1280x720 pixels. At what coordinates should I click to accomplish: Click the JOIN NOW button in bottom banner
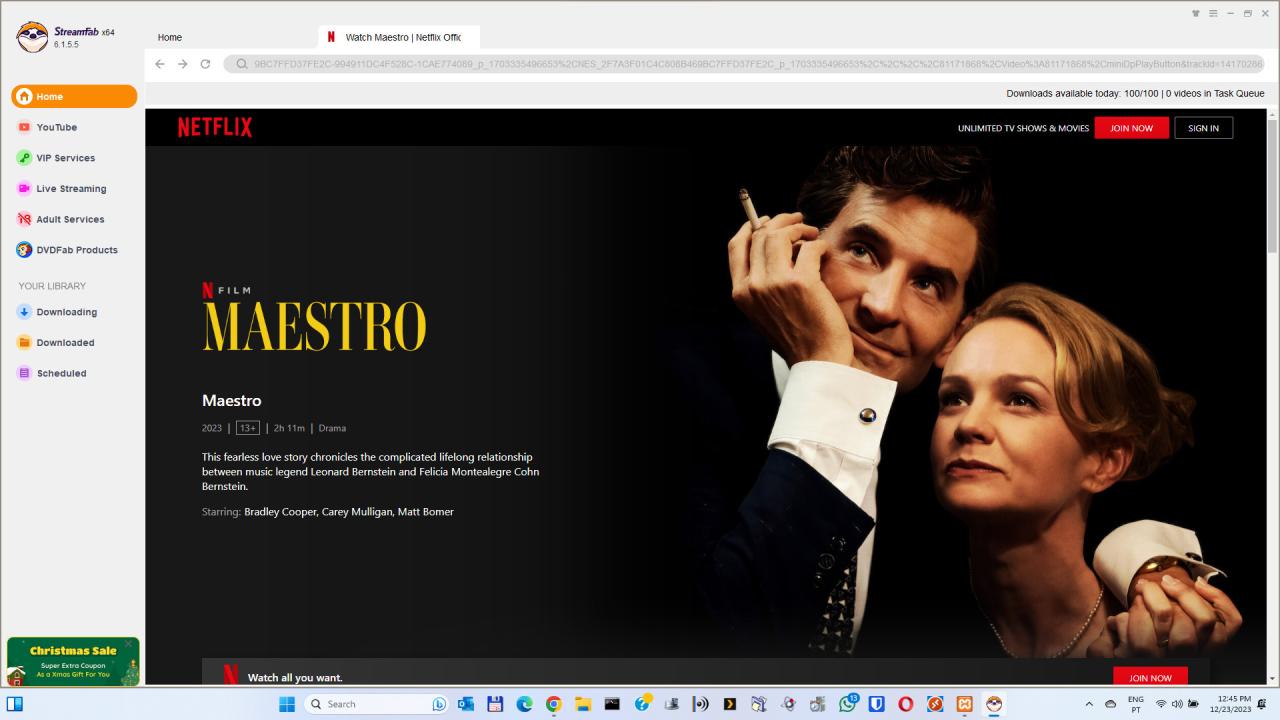click(1150, 677)
